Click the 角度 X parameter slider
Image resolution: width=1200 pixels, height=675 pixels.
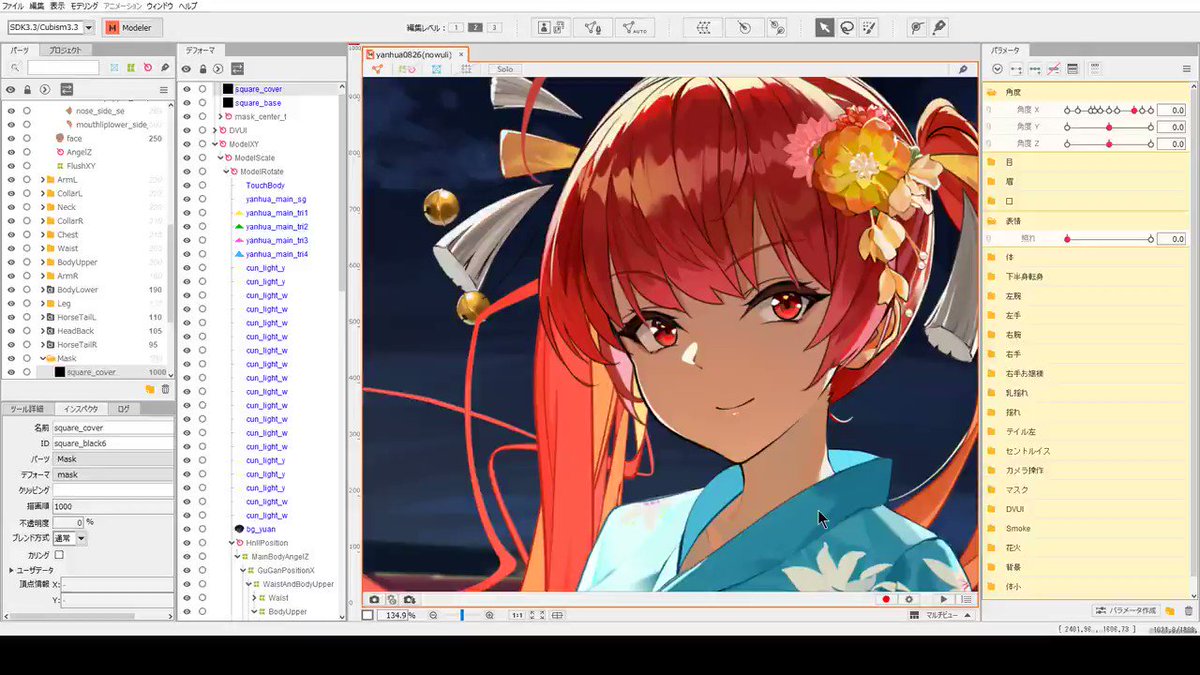[x=1109, y=110]
